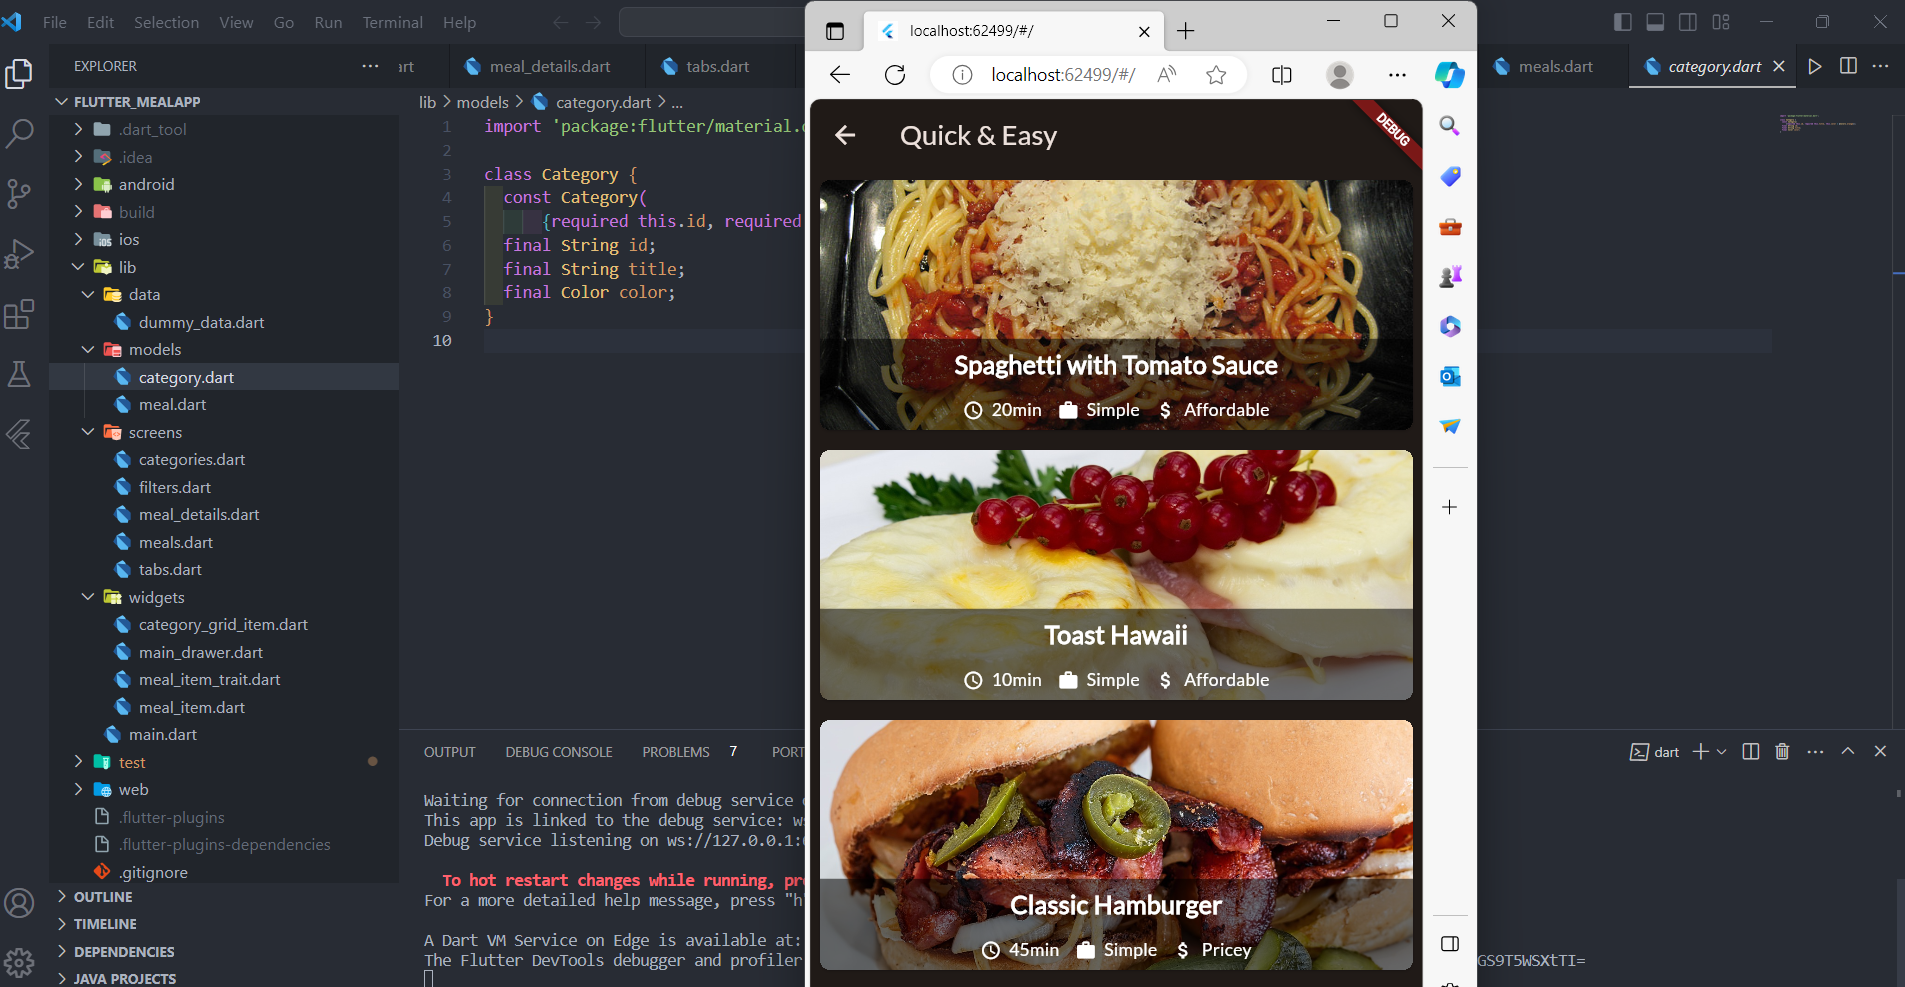Open the Extensions view
Image resolution: width=1905 pixels, height=987 pixels.
(x=20, y=314)
